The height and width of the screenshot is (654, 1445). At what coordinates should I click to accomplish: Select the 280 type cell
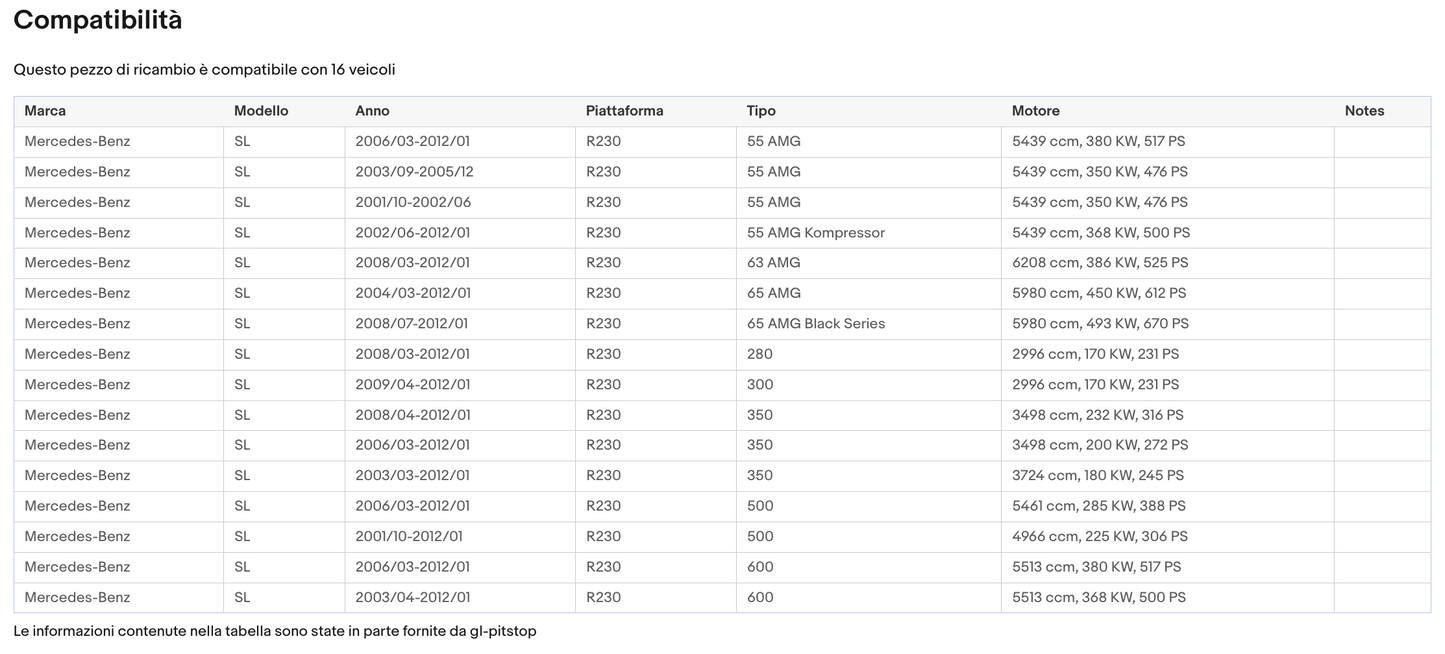pyautogui.click(x=759, y=354)
